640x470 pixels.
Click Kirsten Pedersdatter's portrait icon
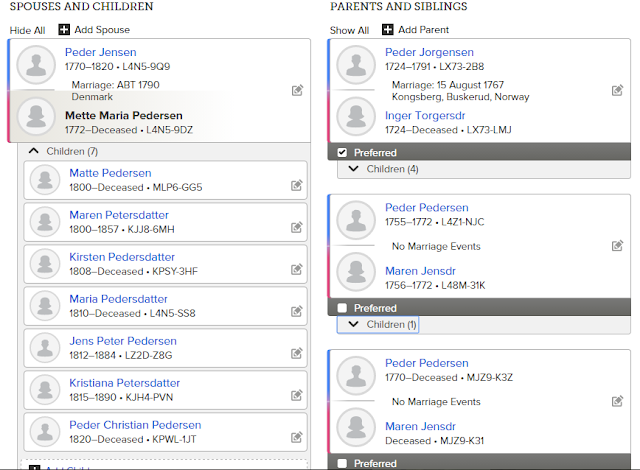point(45,264)
